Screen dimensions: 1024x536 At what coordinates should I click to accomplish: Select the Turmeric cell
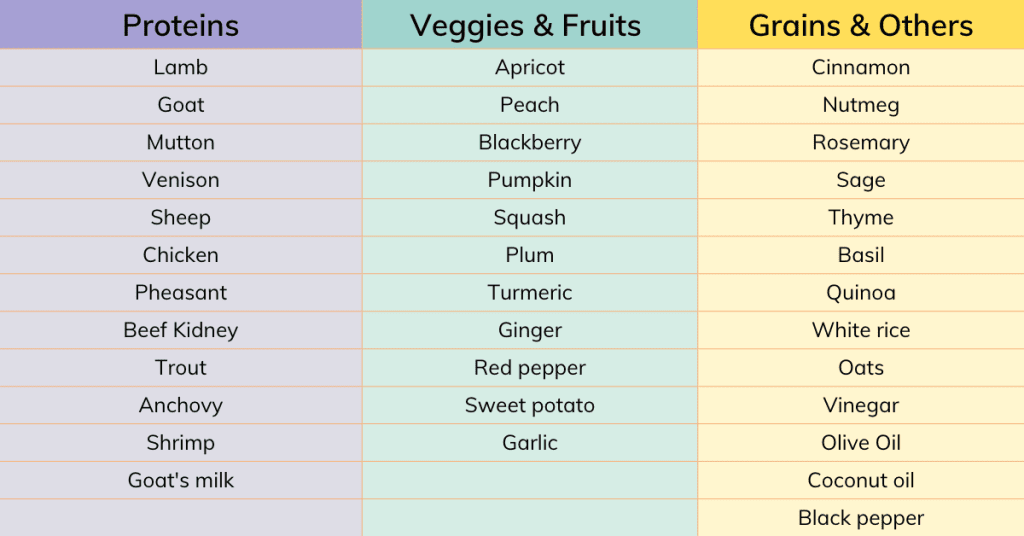point(530,292)
